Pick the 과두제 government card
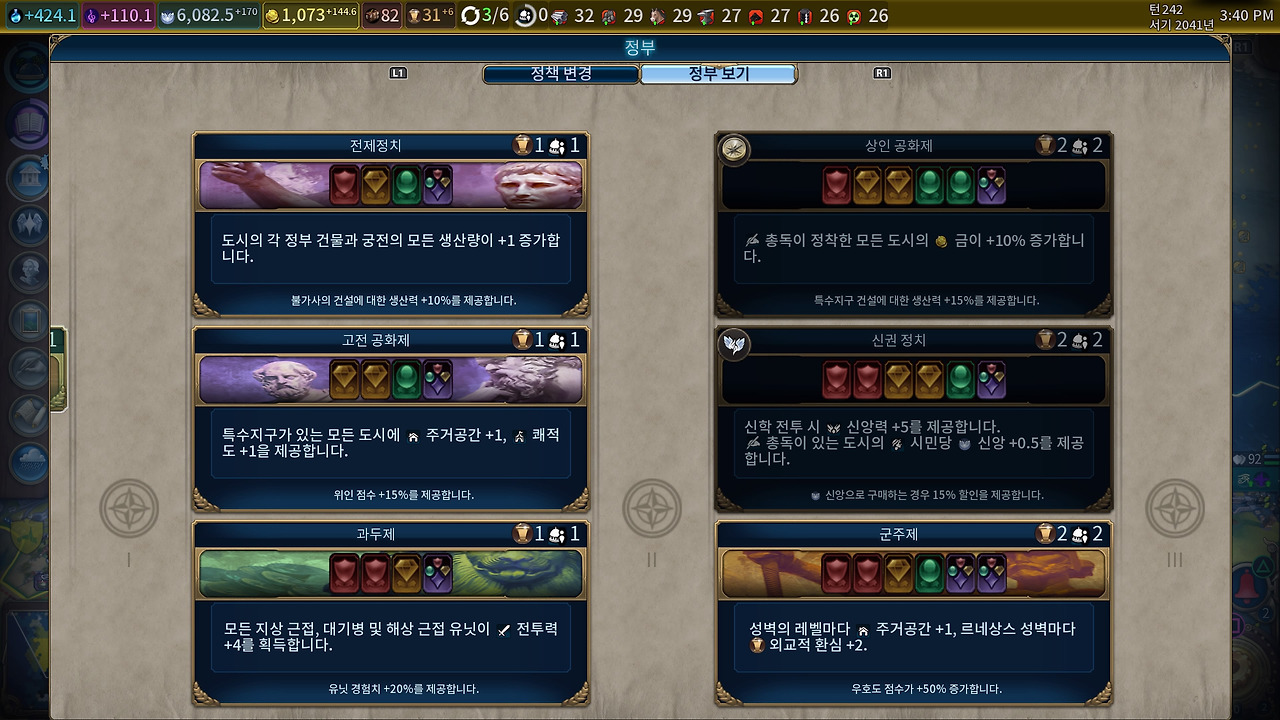 391,614
